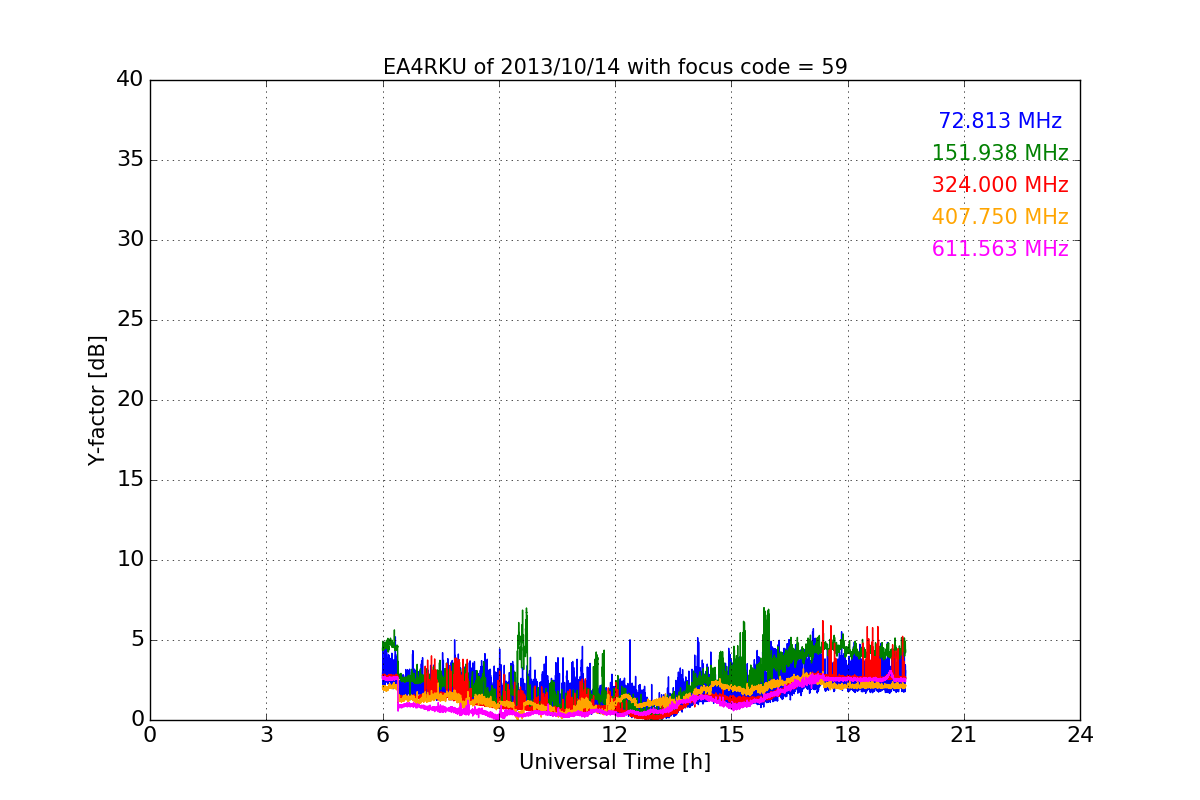Click the Universal Time [h] axis label
Screen dimensions: 1200x800
pyautogui.click(x=615, y=762)
